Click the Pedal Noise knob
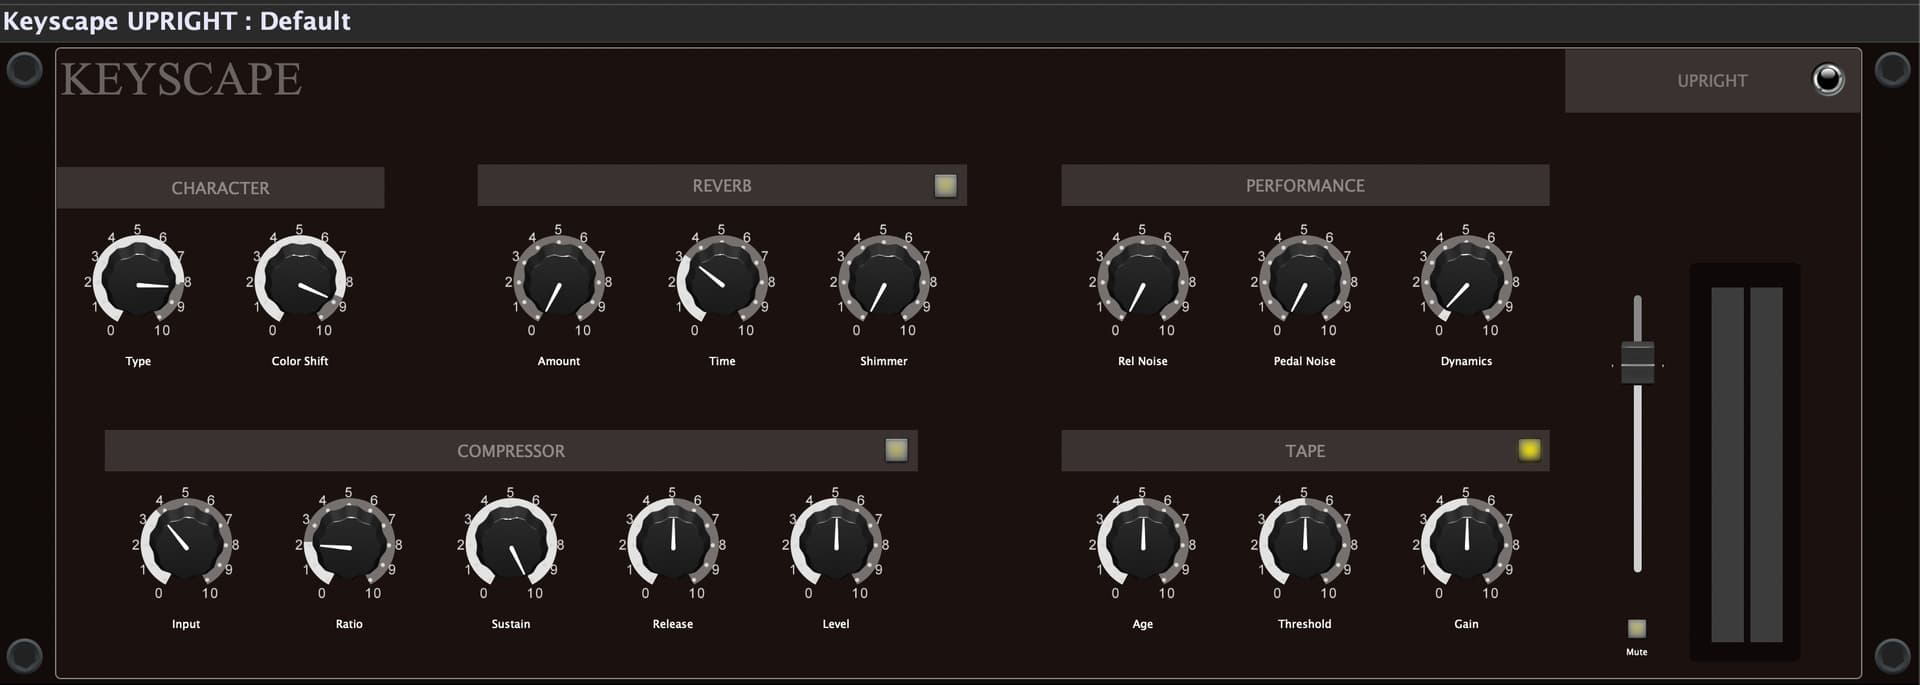Viewport: 1920px width, 685px height. click(1305, 282)
